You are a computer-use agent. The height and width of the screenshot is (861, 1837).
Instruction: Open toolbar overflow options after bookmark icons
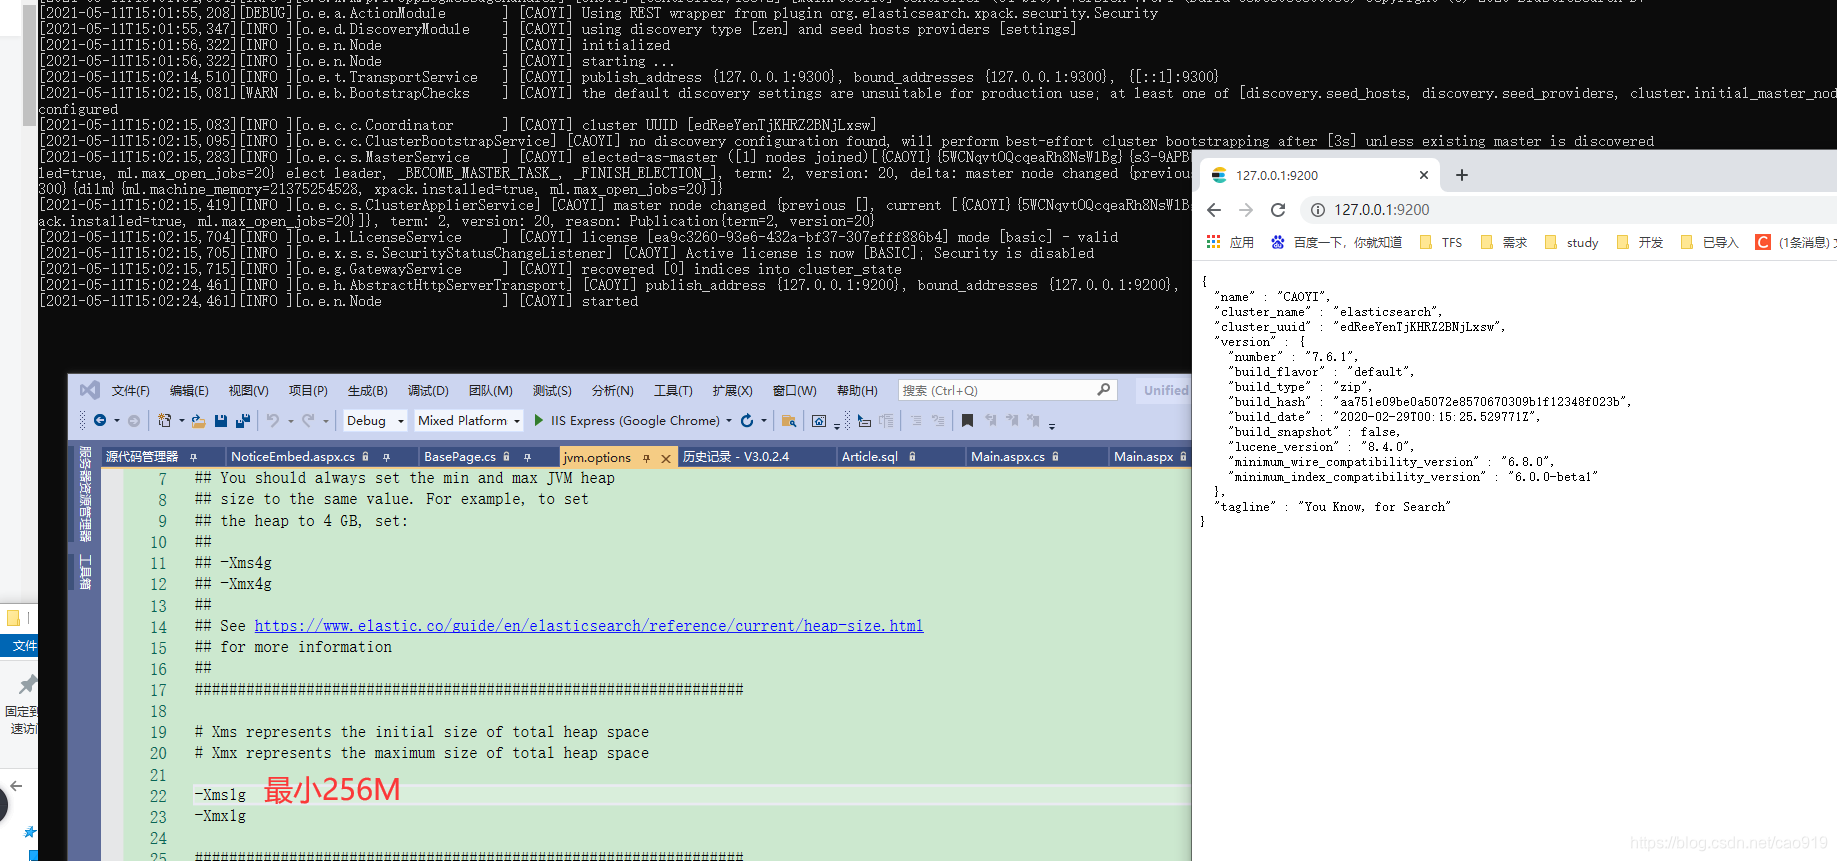coord(1052,425)
